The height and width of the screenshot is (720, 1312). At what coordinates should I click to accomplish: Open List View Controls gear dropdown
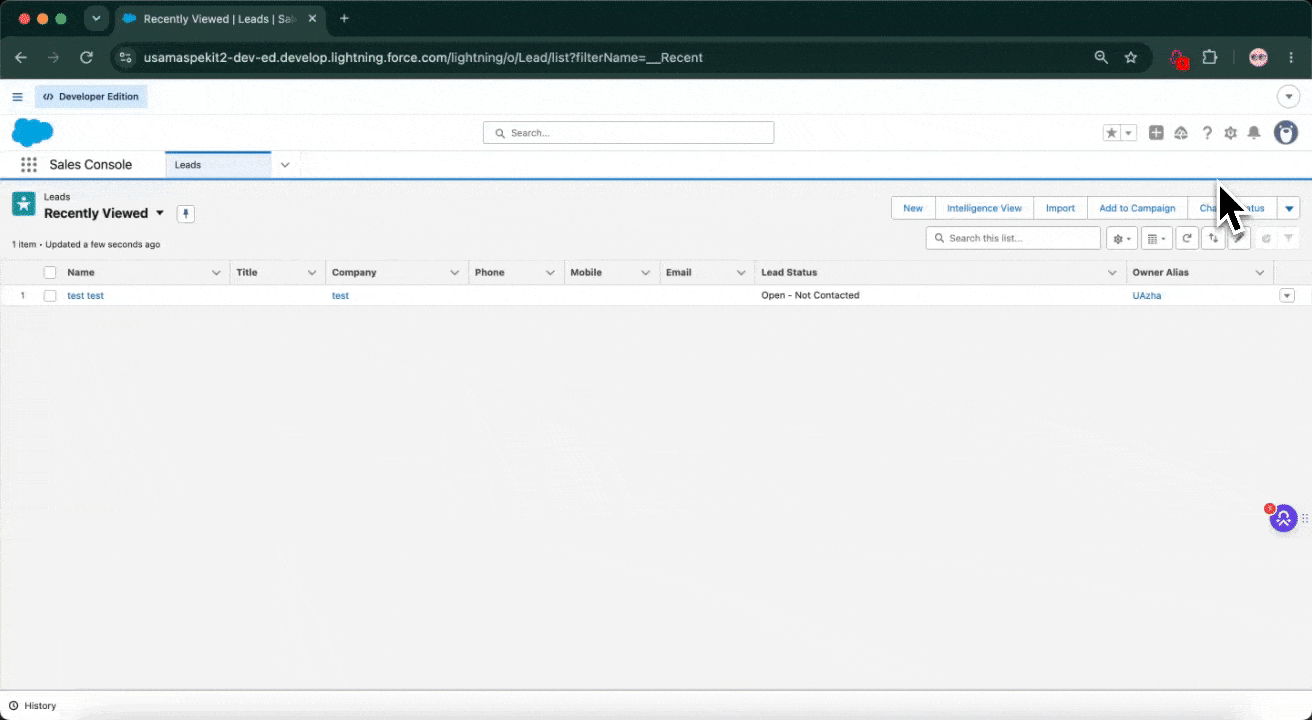(1121, 238)
